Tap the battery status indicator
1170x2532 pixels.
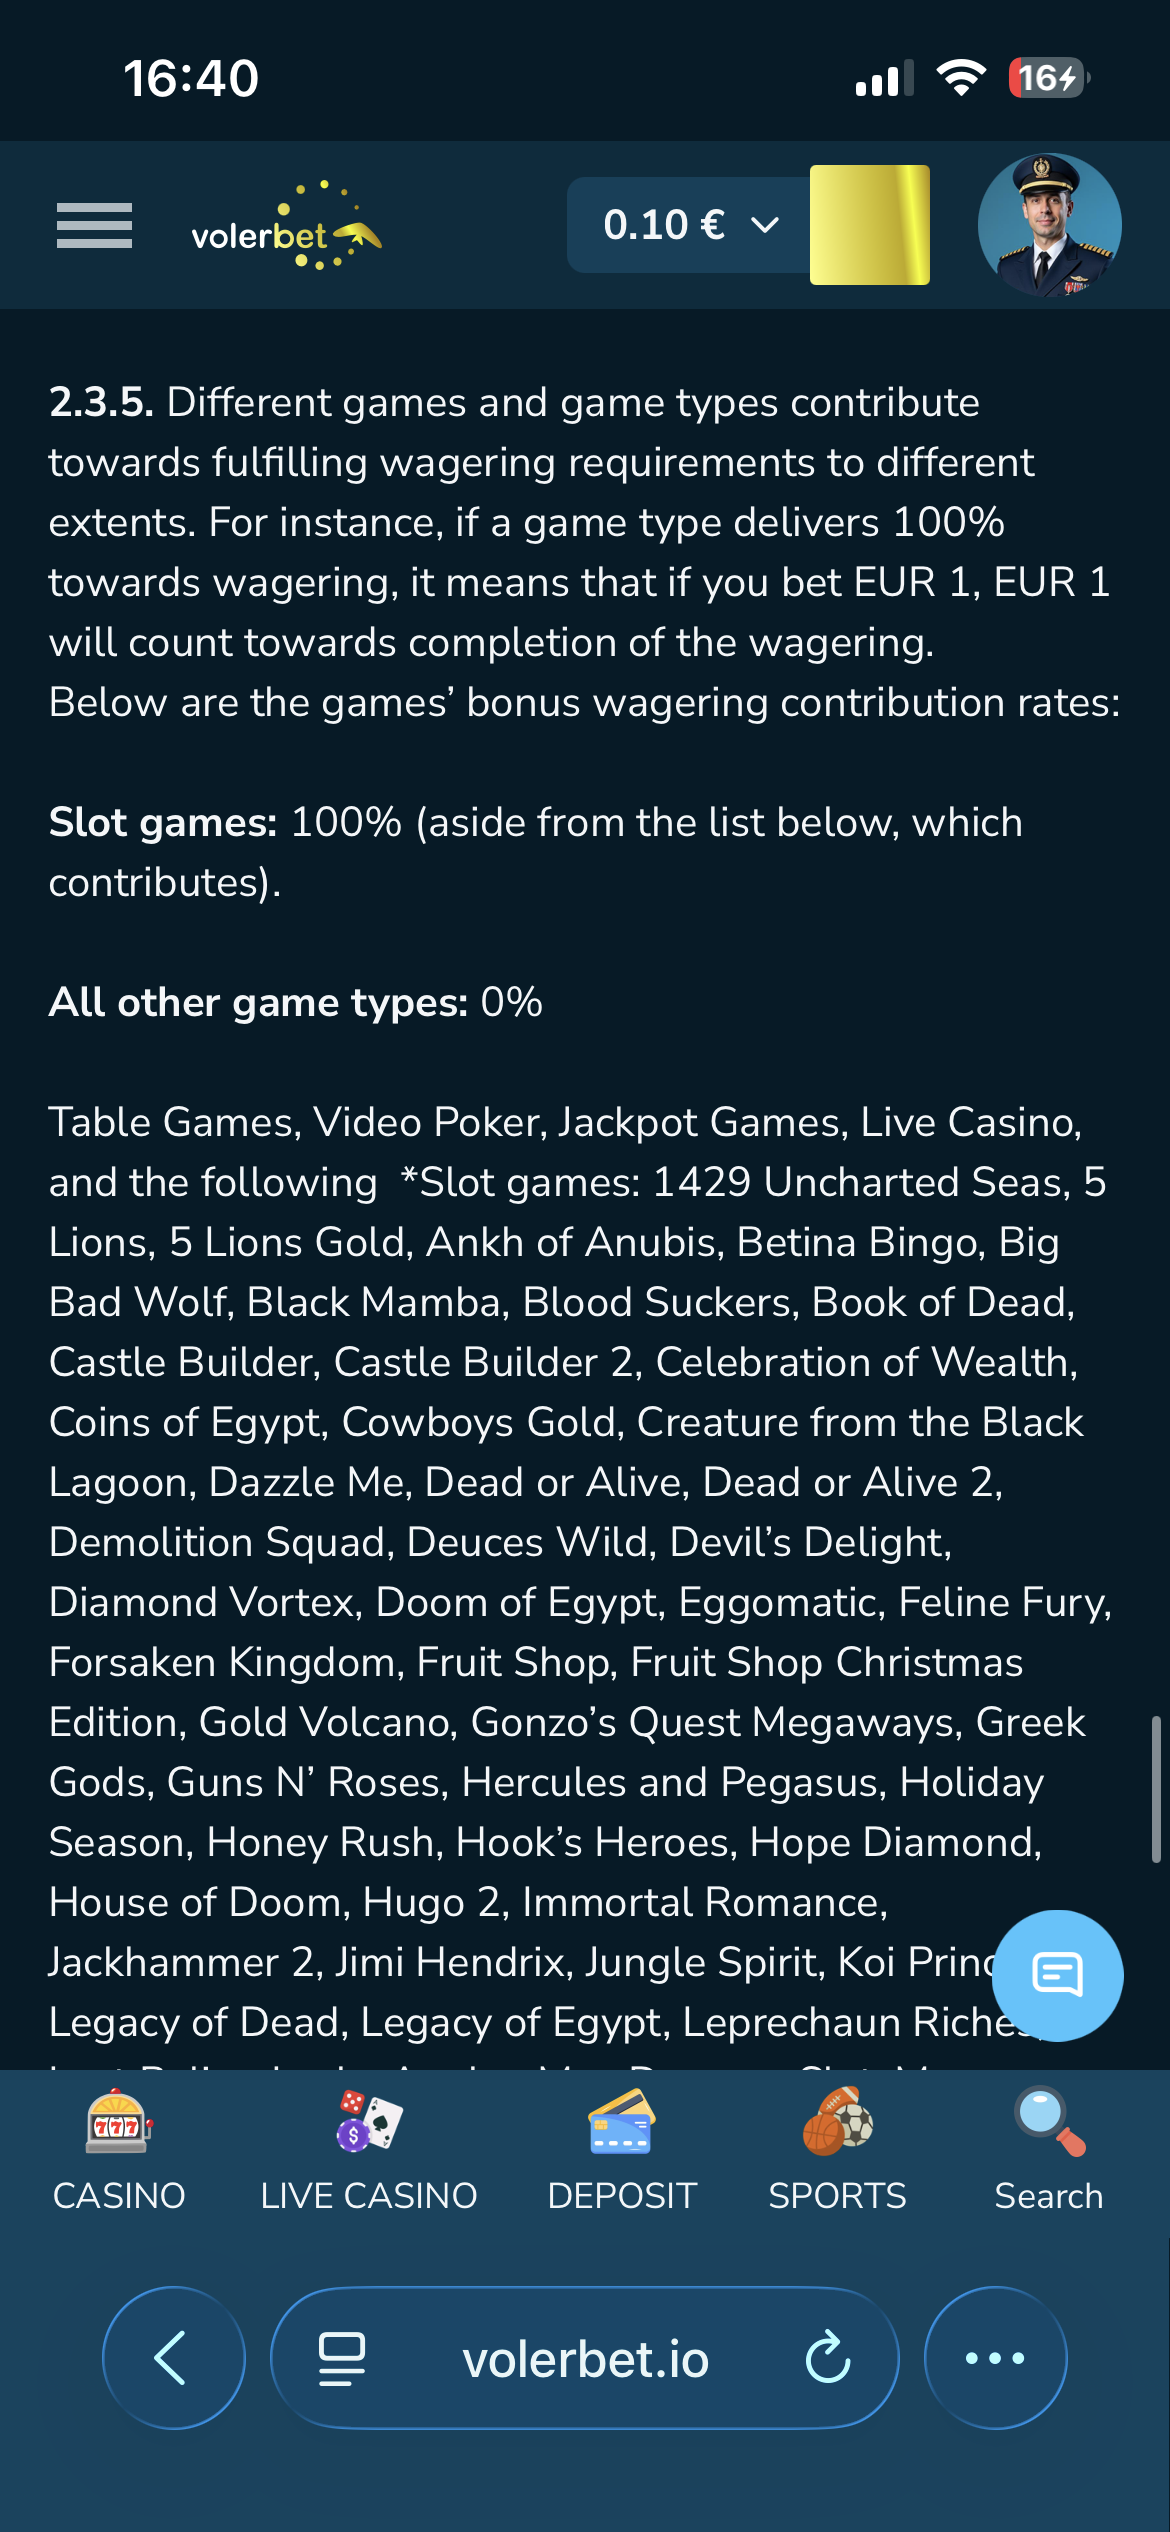tap(1047, 78)
